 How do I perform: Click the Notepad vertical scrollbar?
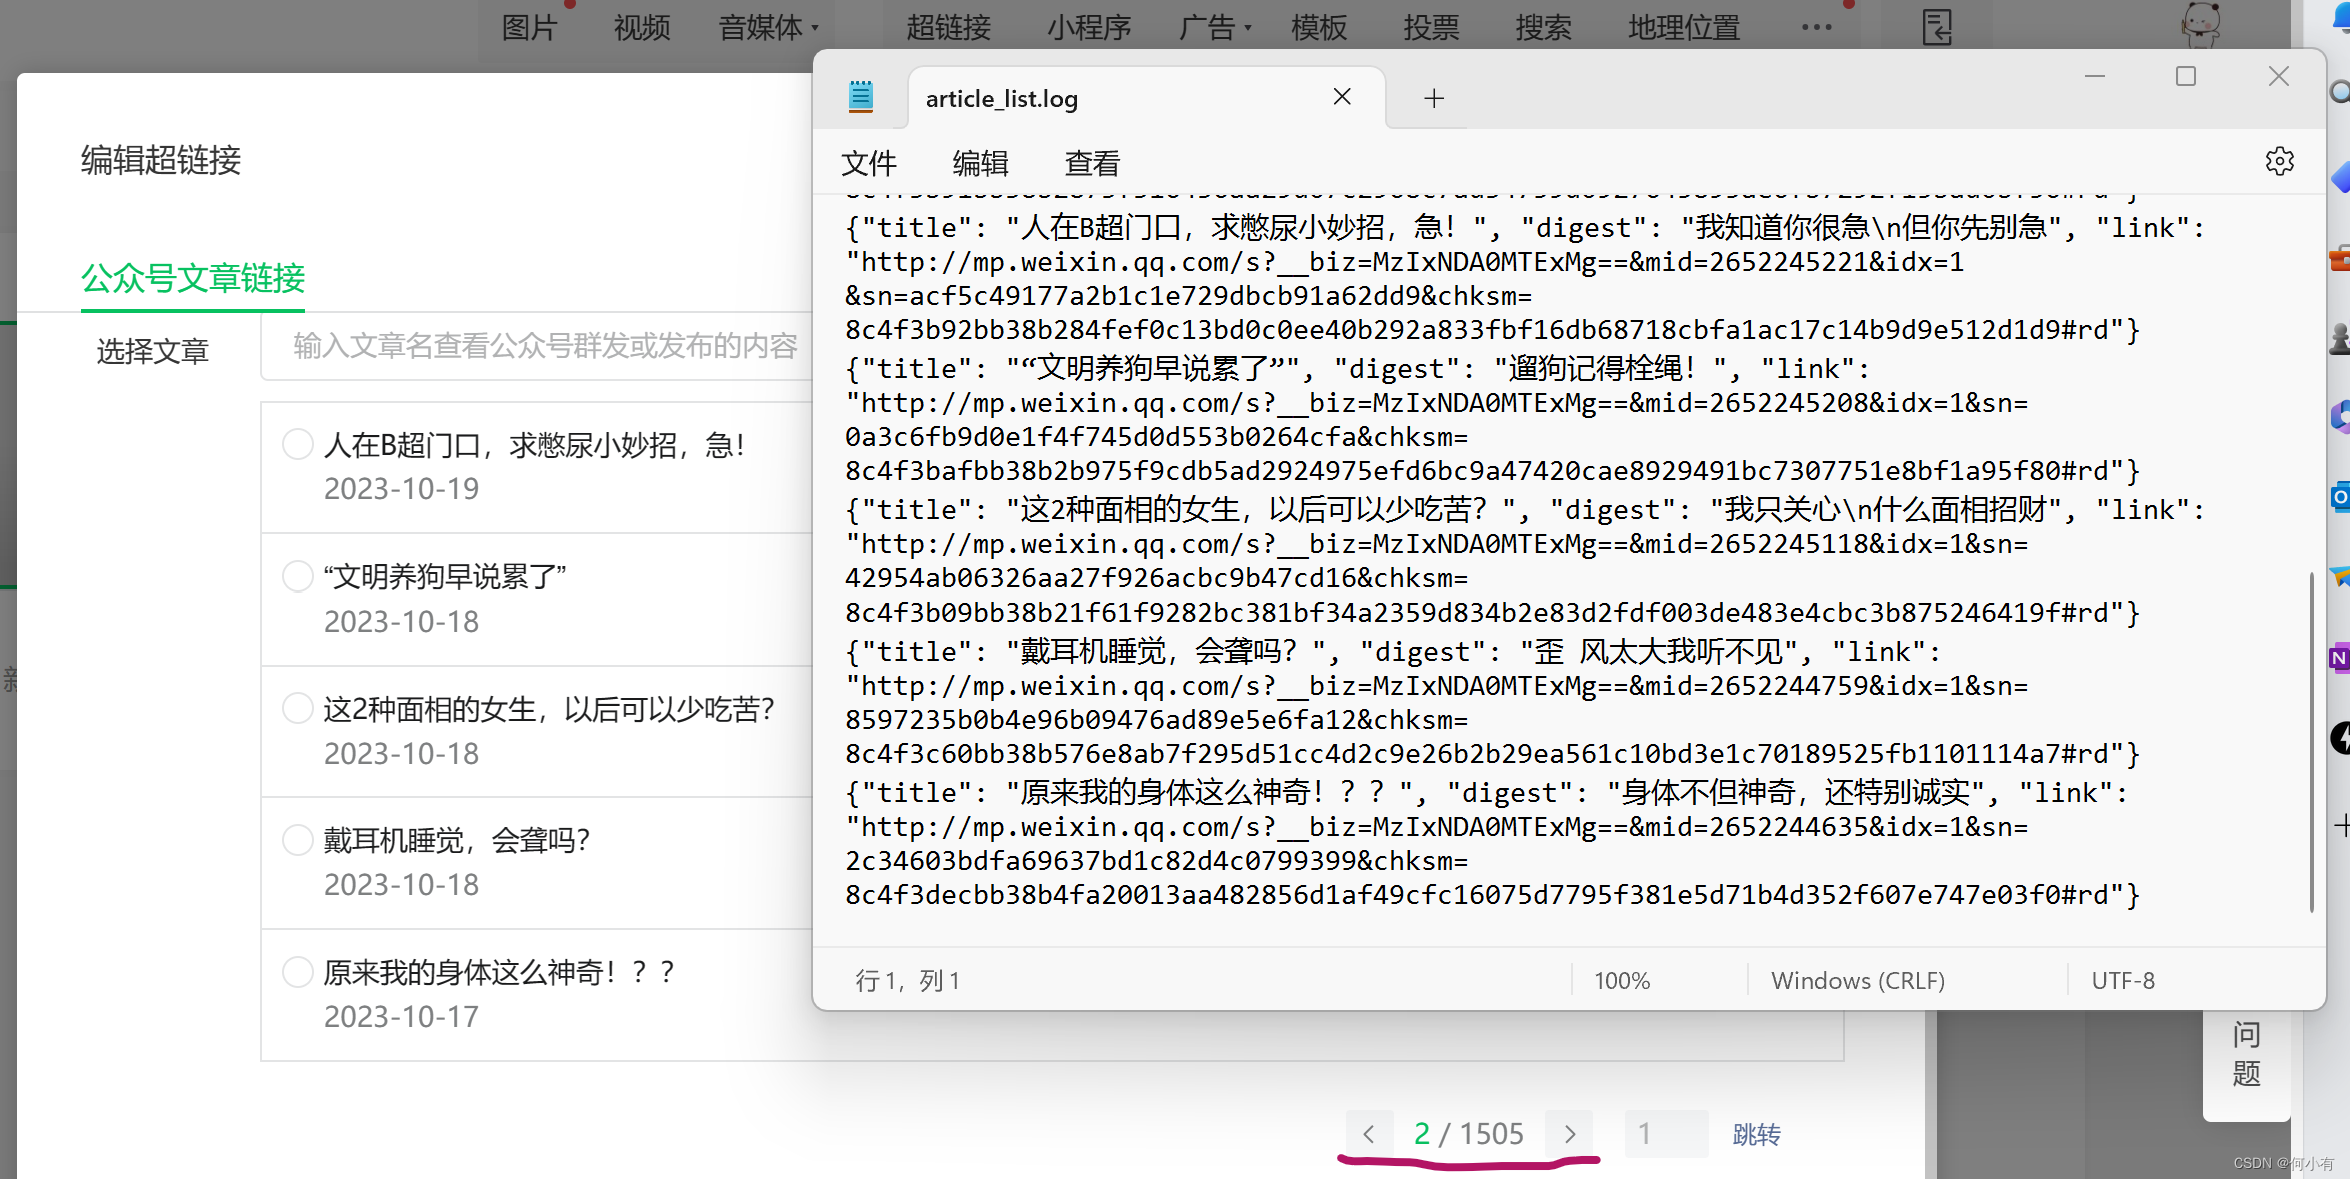(x=2312, y=741)
